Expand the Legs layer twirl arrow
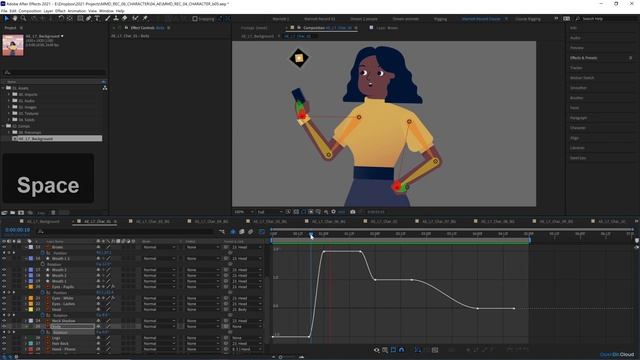 click(x=26, y=338)
